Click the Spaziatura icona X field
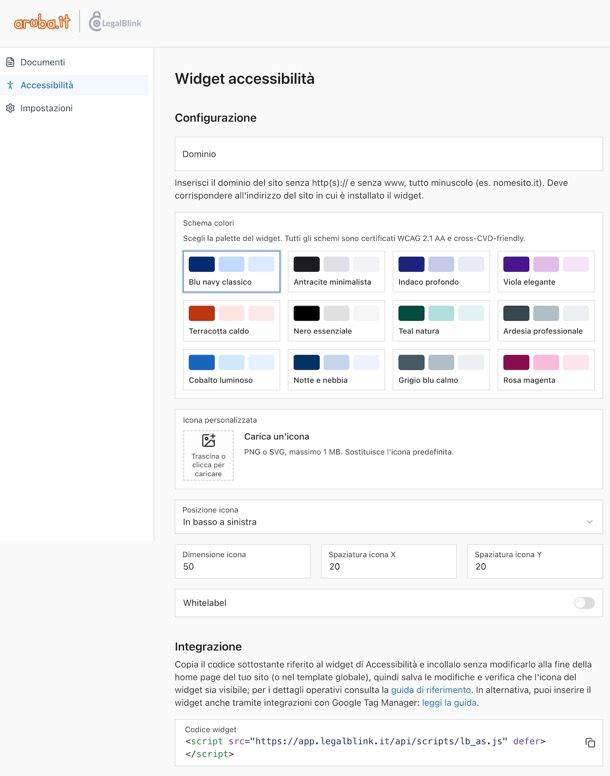 click(389, 561)
